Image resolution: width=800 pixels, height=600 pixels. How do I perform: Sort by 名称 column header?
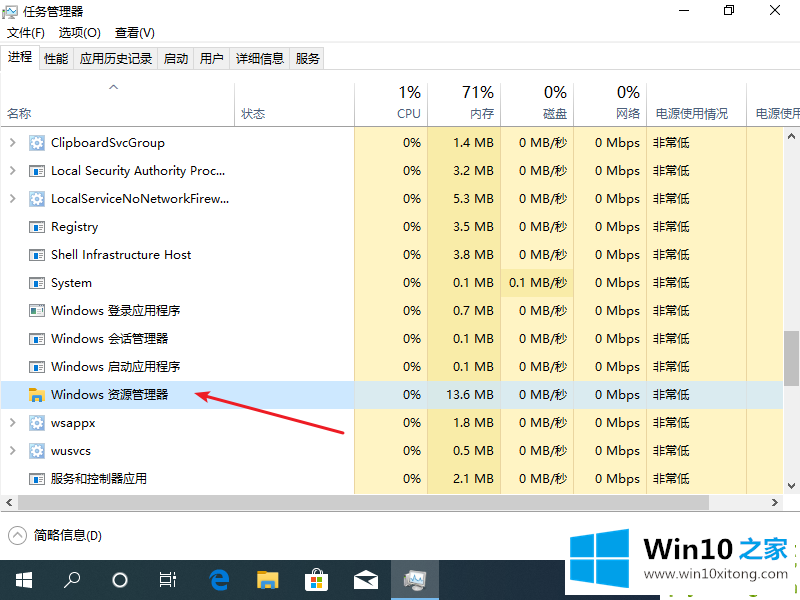coord(117,105)
